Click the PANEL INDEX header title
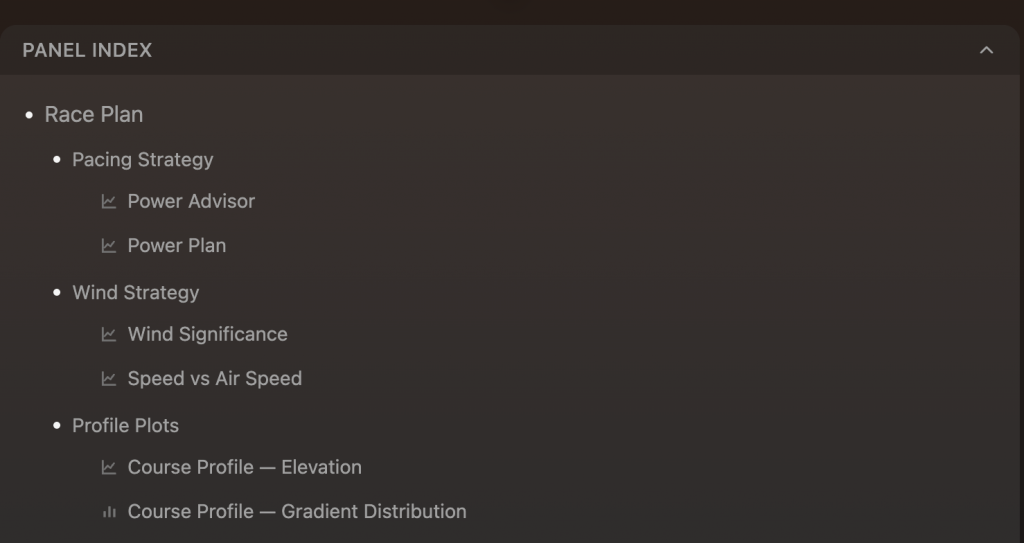Viewport: 1024px width, 543px height. pyautogui.click(x=87, y=50)
